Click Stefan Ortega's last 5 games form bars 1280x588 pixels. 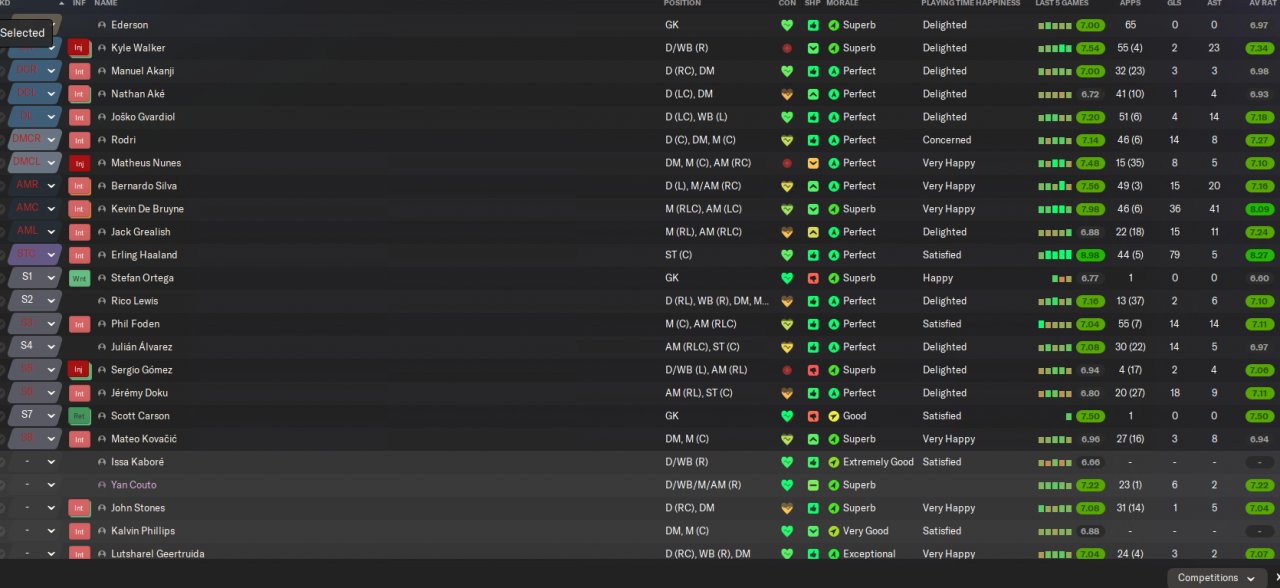(1061, 278)
